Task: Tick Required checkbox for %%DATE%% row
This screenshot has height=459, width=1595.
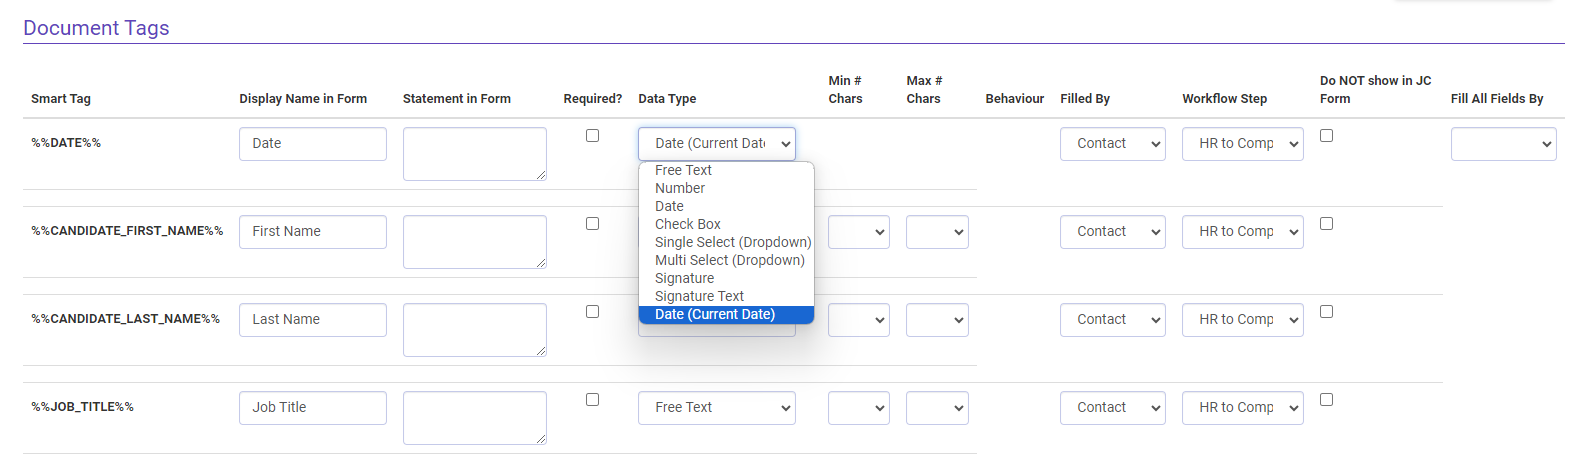Action: tap(592, 135)
